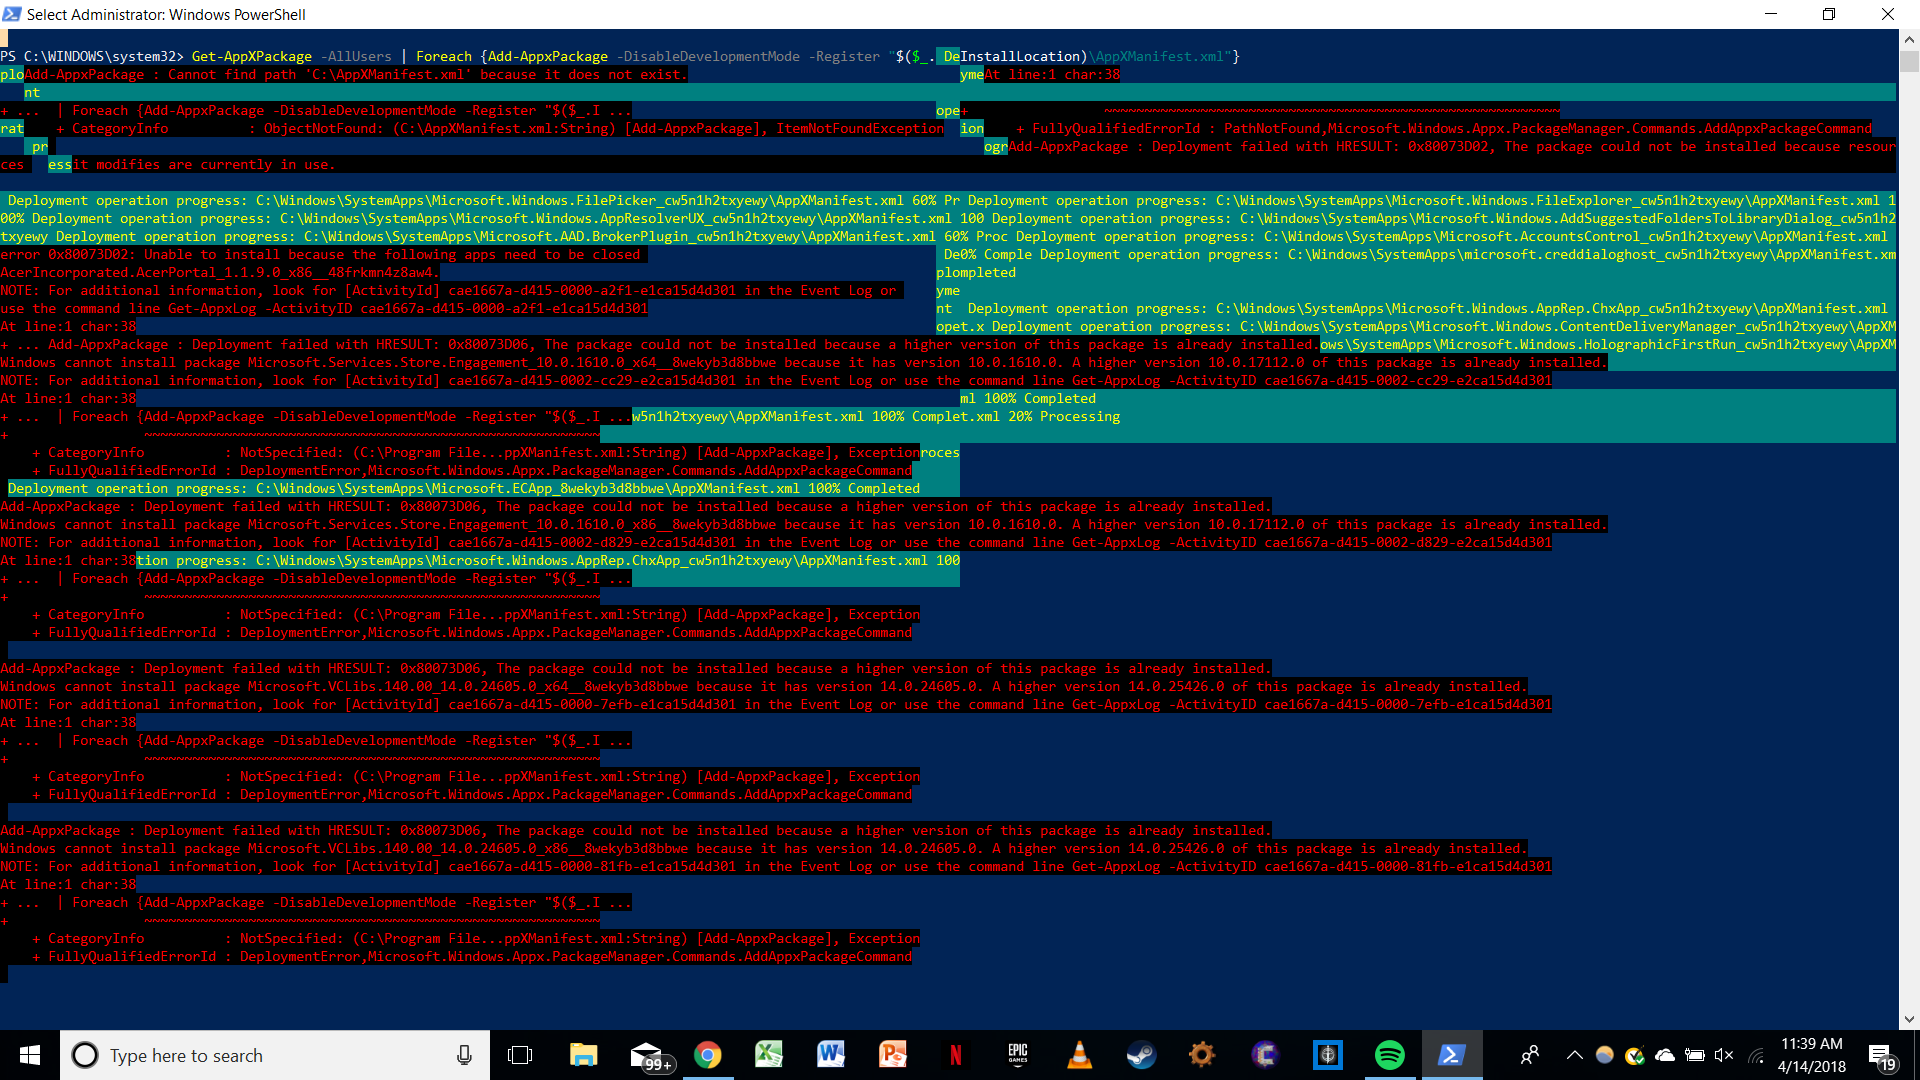Open the PowerShell window system menu icon
The width and height of the screenshot is (1920, 1080).
(12, 14)
